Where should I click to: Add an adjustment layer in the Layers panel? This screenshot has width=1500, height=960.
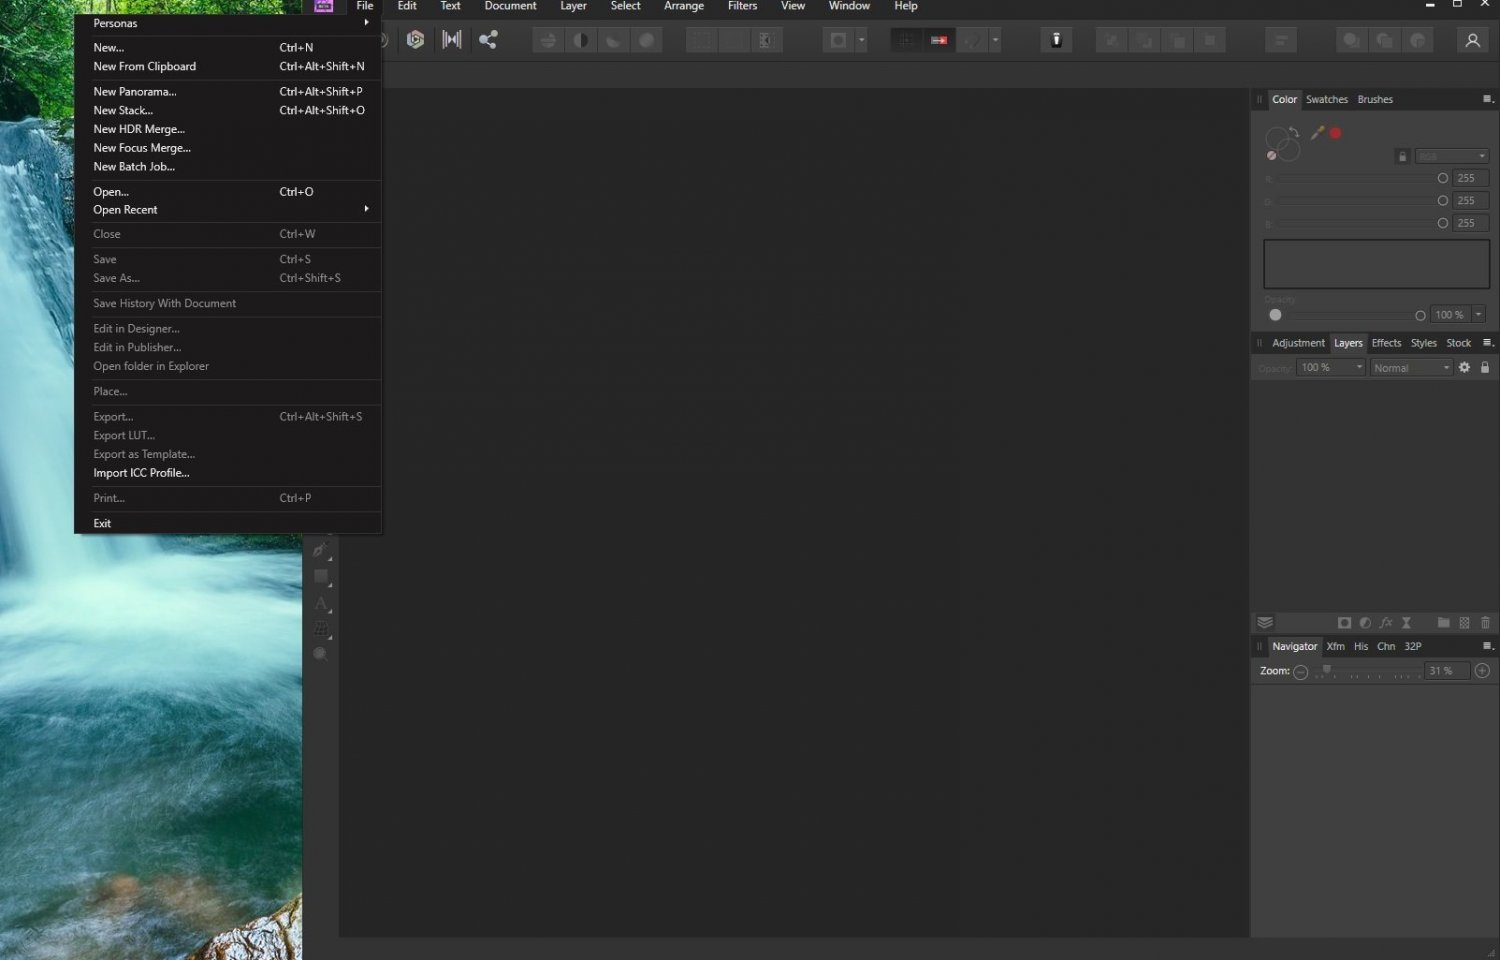pos(1365,622)
